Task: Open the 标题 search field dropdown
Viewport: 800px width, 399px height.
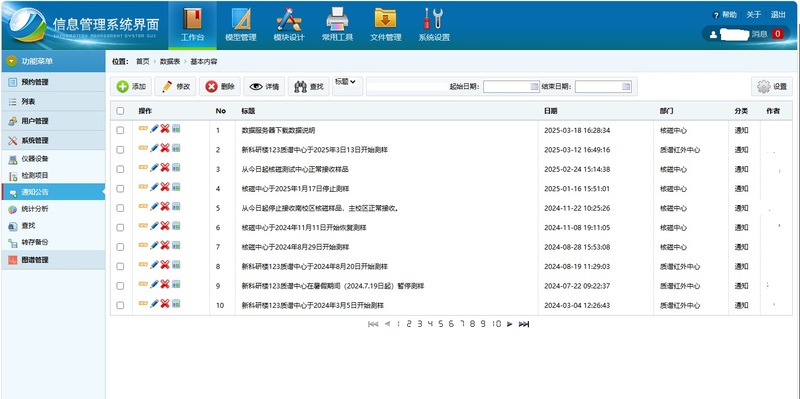Action: tap(345, 81)
